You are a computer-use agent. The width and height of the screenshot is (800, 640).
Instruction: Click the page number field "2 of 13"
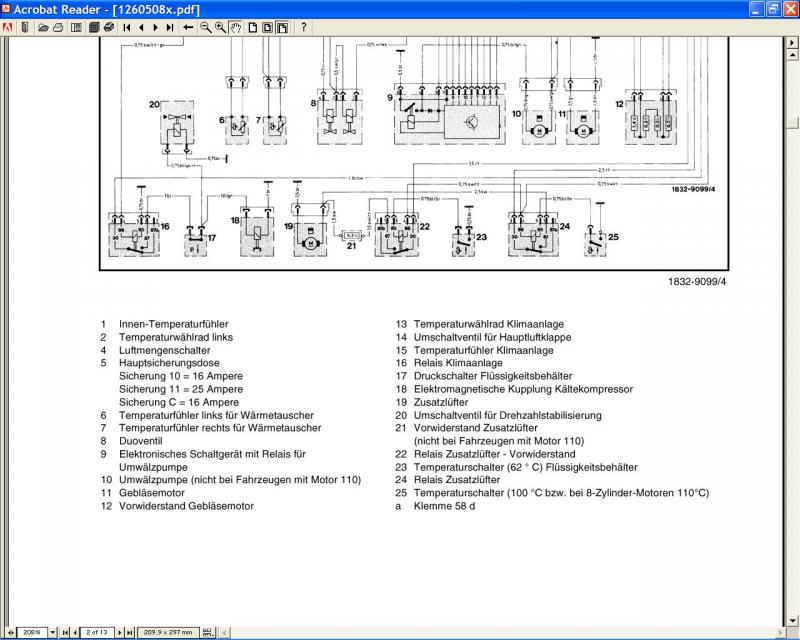coord(97,632)
